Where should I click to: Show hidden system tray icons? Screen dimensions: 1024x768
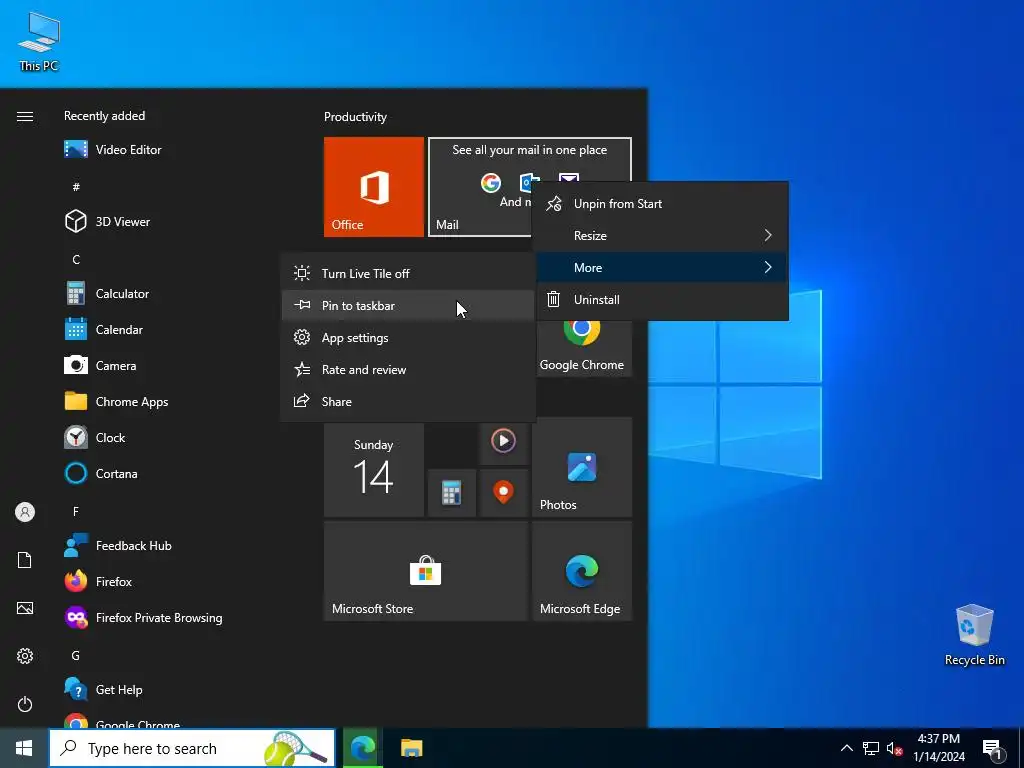(x=846, y=748)
